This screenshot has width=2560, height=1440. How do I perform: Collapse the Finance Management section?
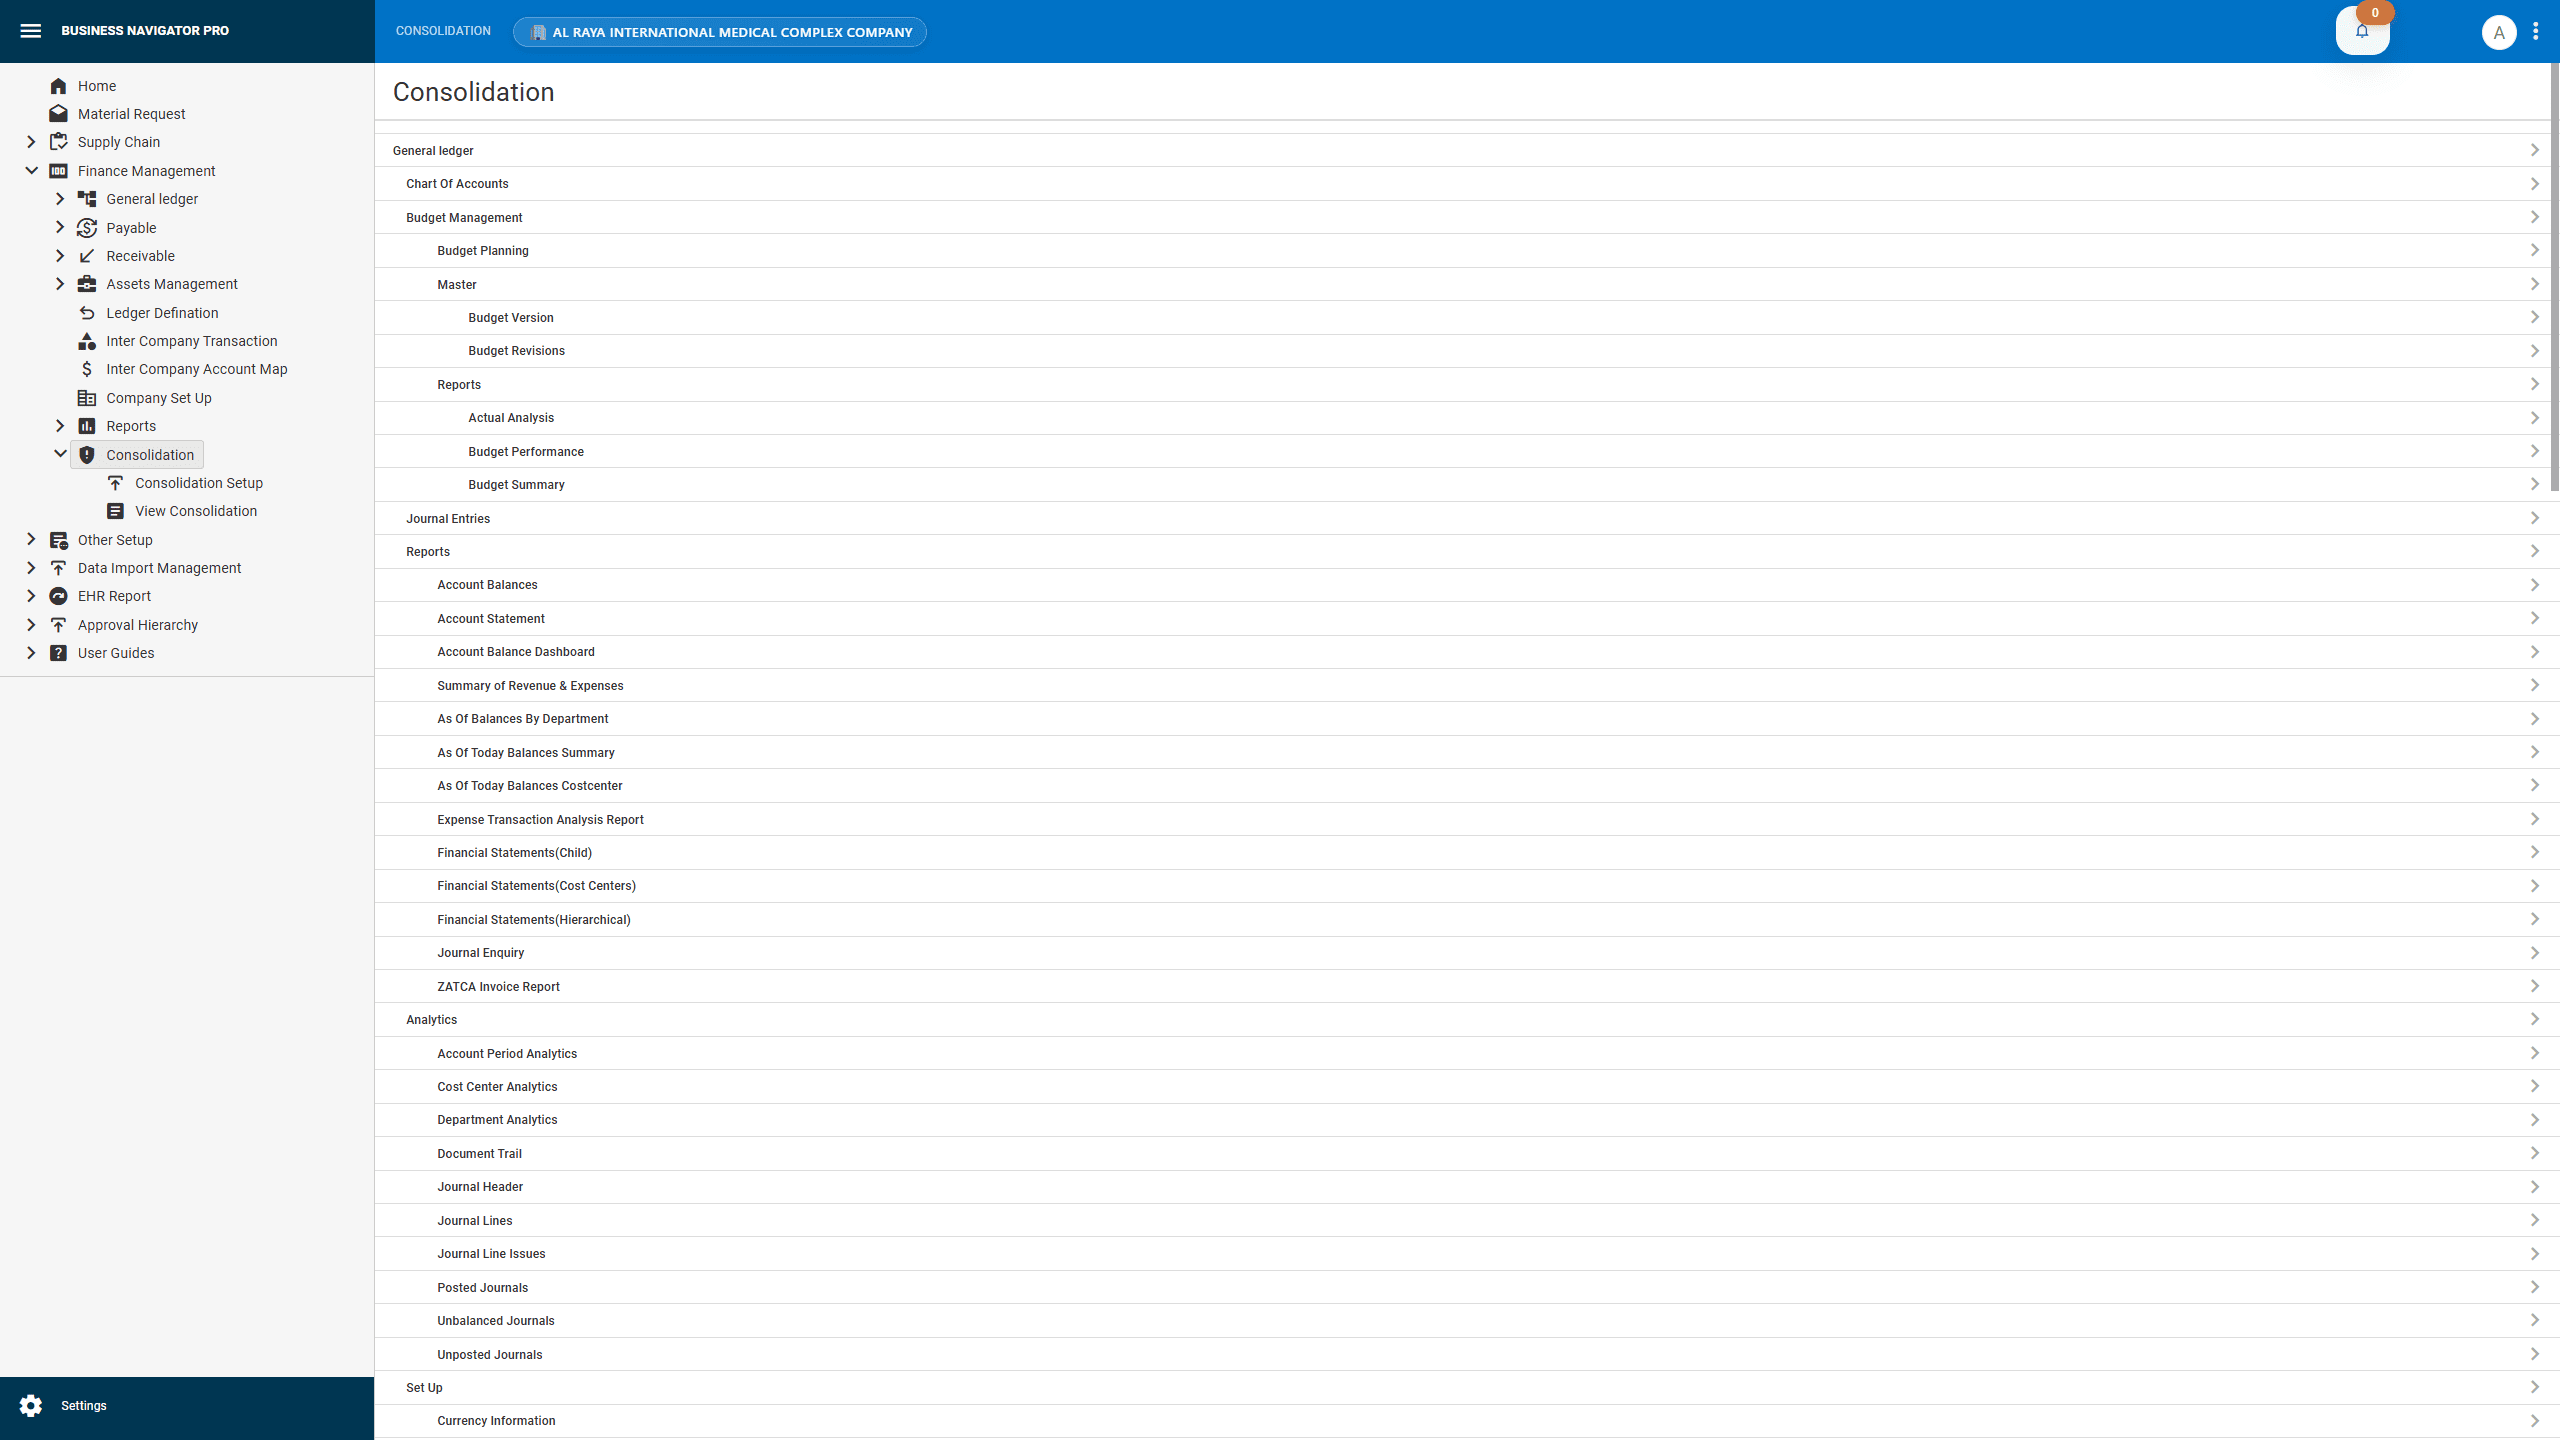pos(30,170)
